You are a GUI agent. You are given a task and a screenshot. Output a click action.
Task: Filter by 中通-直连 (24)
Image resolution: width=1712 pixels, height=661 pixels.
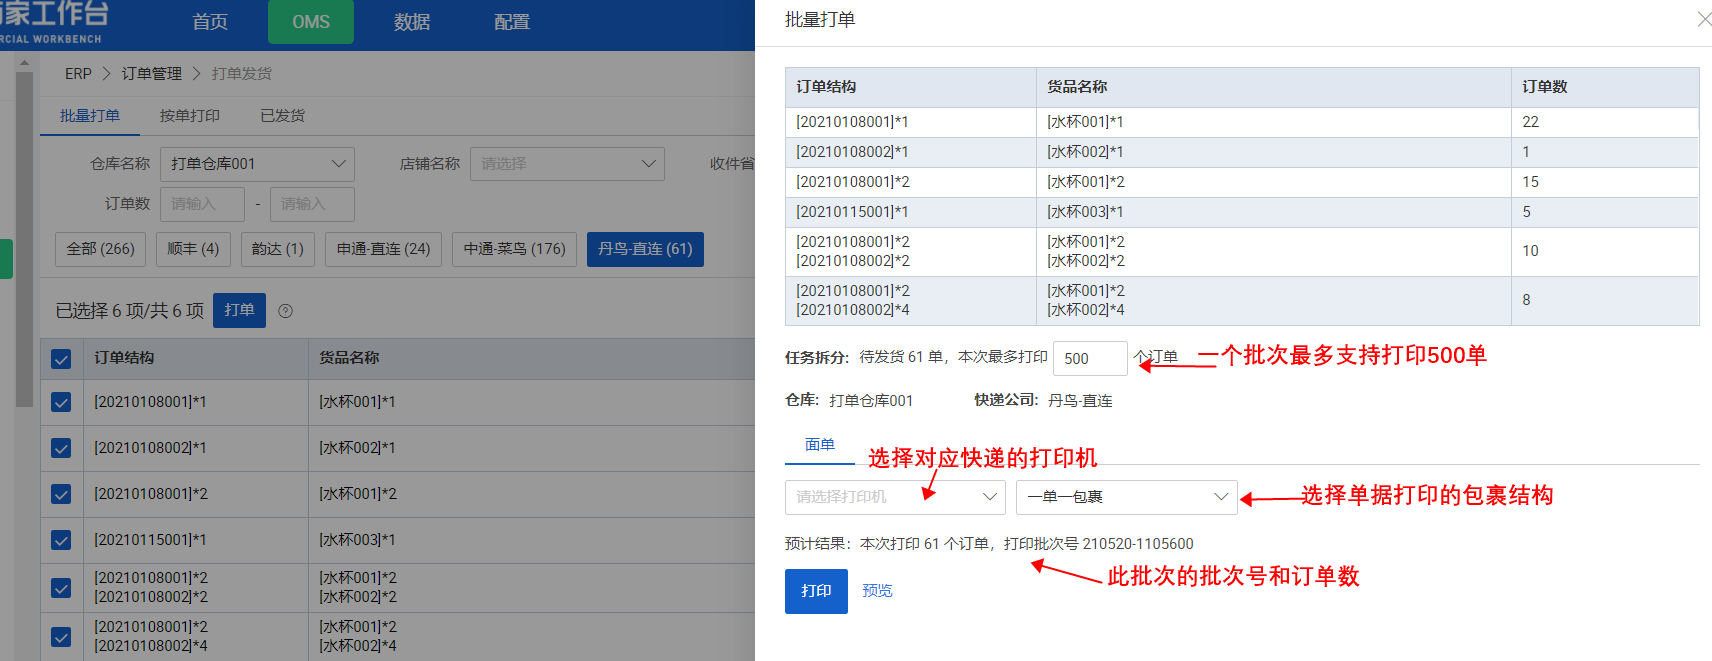pyautogui.click(x=383, y=249)
